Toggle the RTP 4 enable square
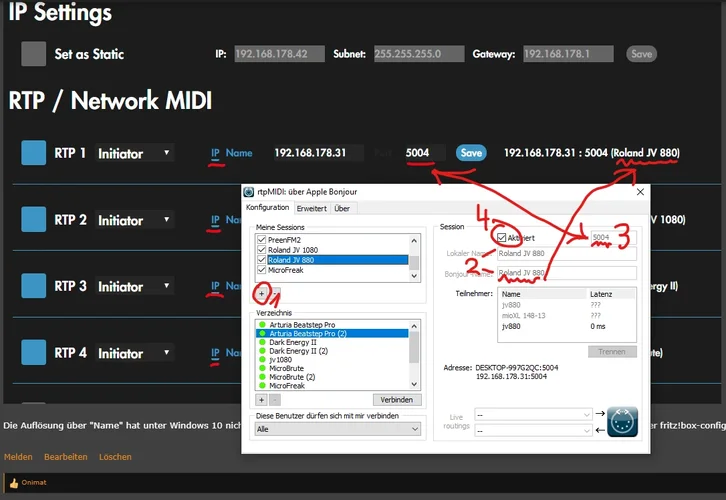 pyautogui.click(x=33, y=352)
